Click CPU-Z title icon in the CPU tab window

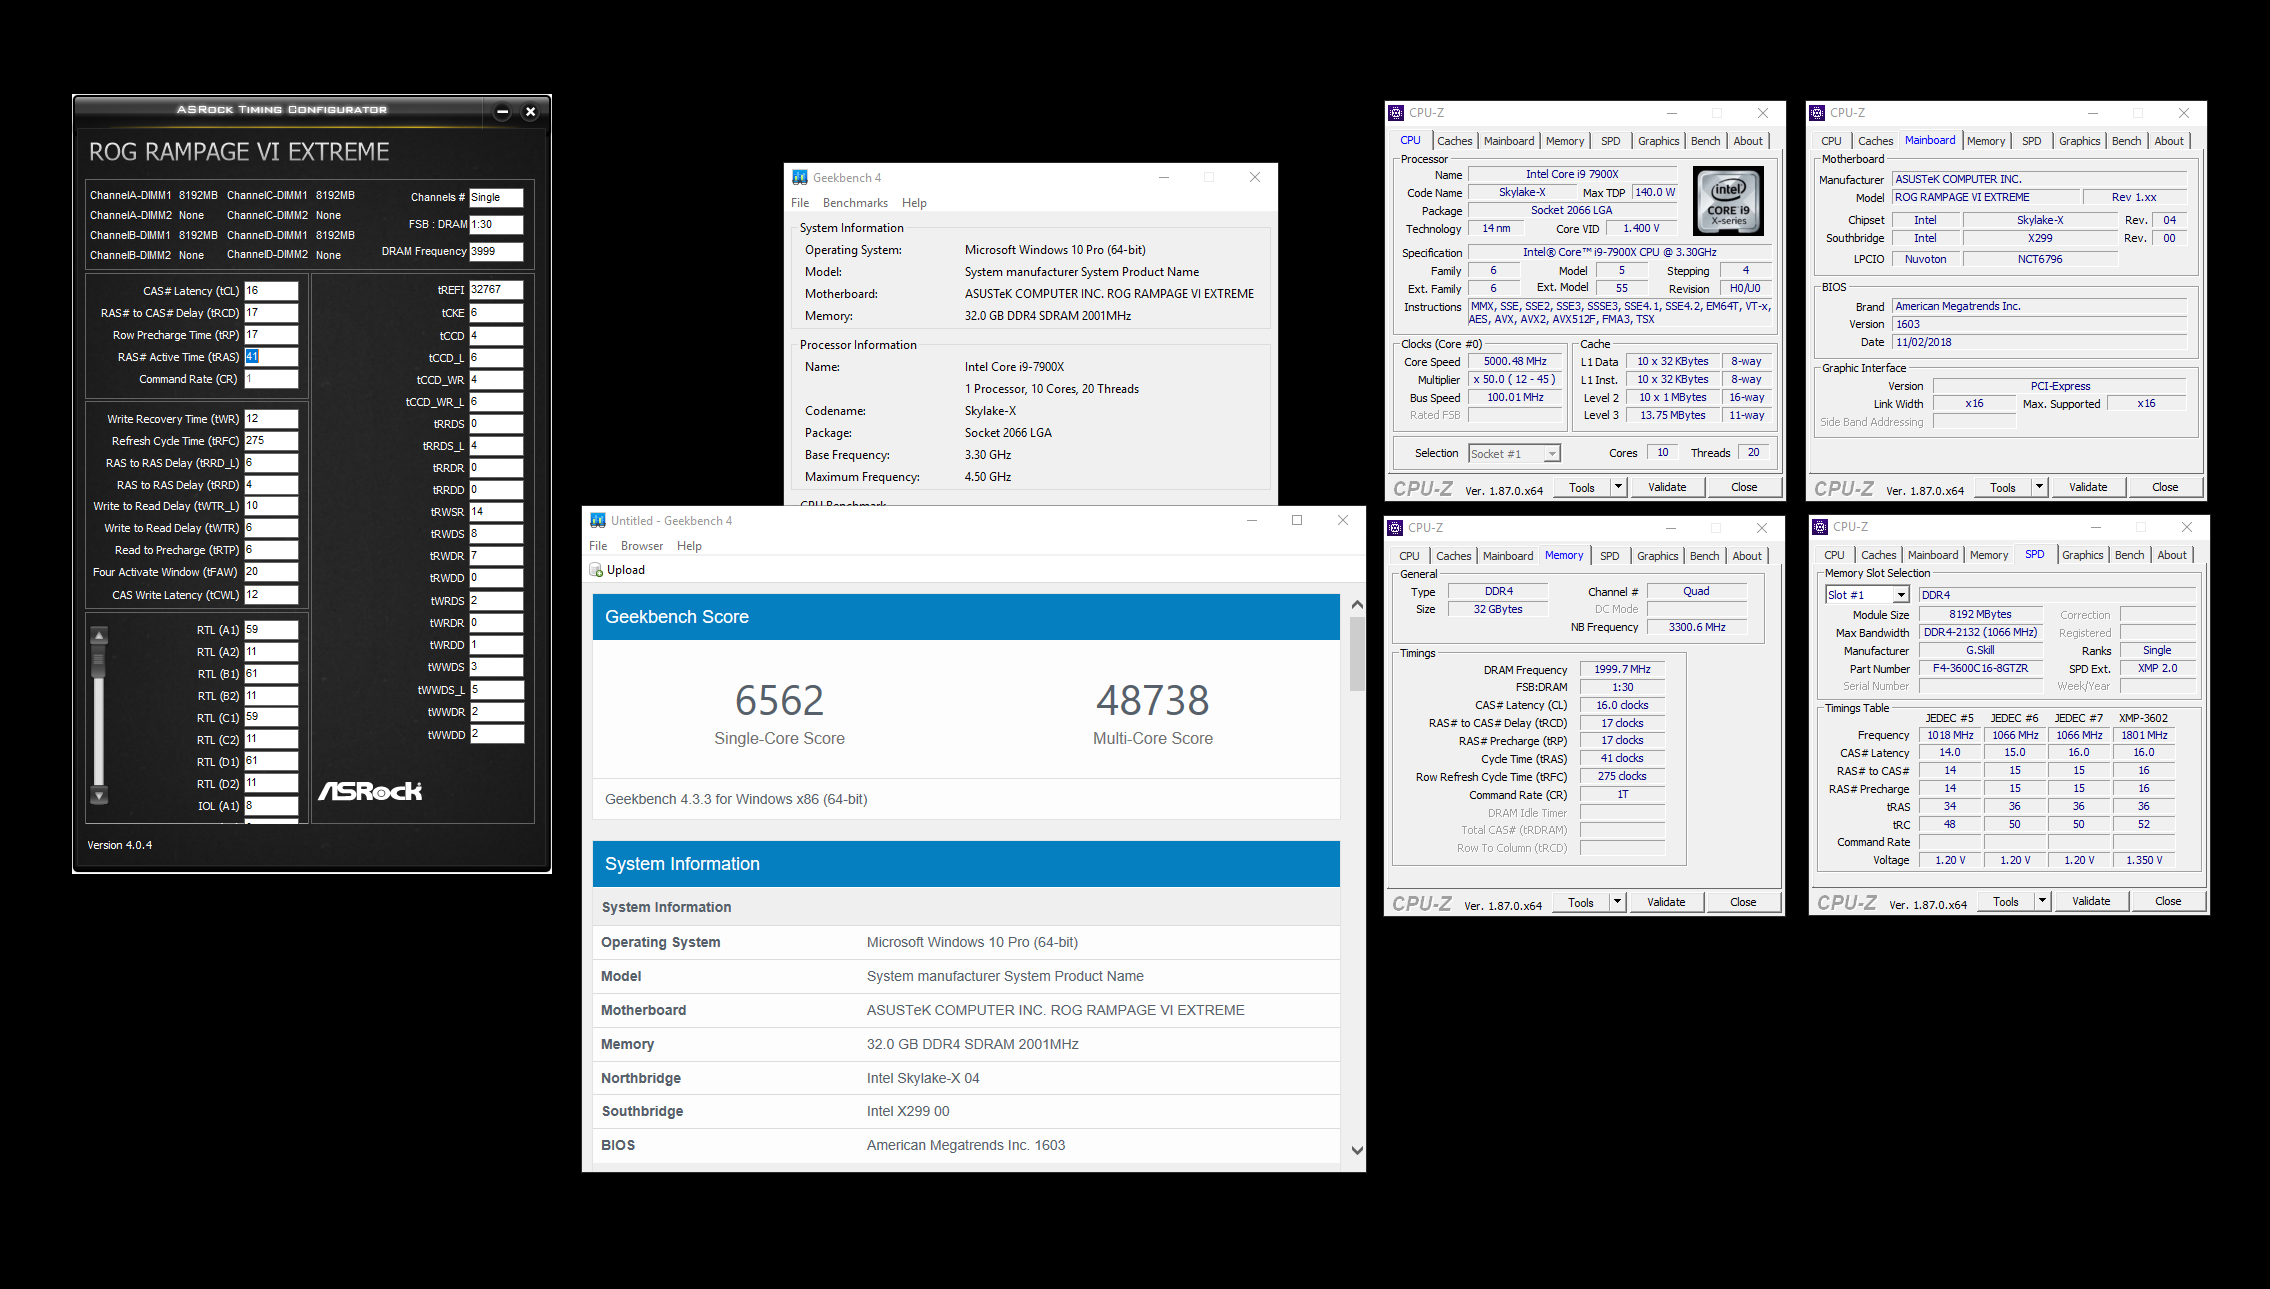tap(1396, 113)
